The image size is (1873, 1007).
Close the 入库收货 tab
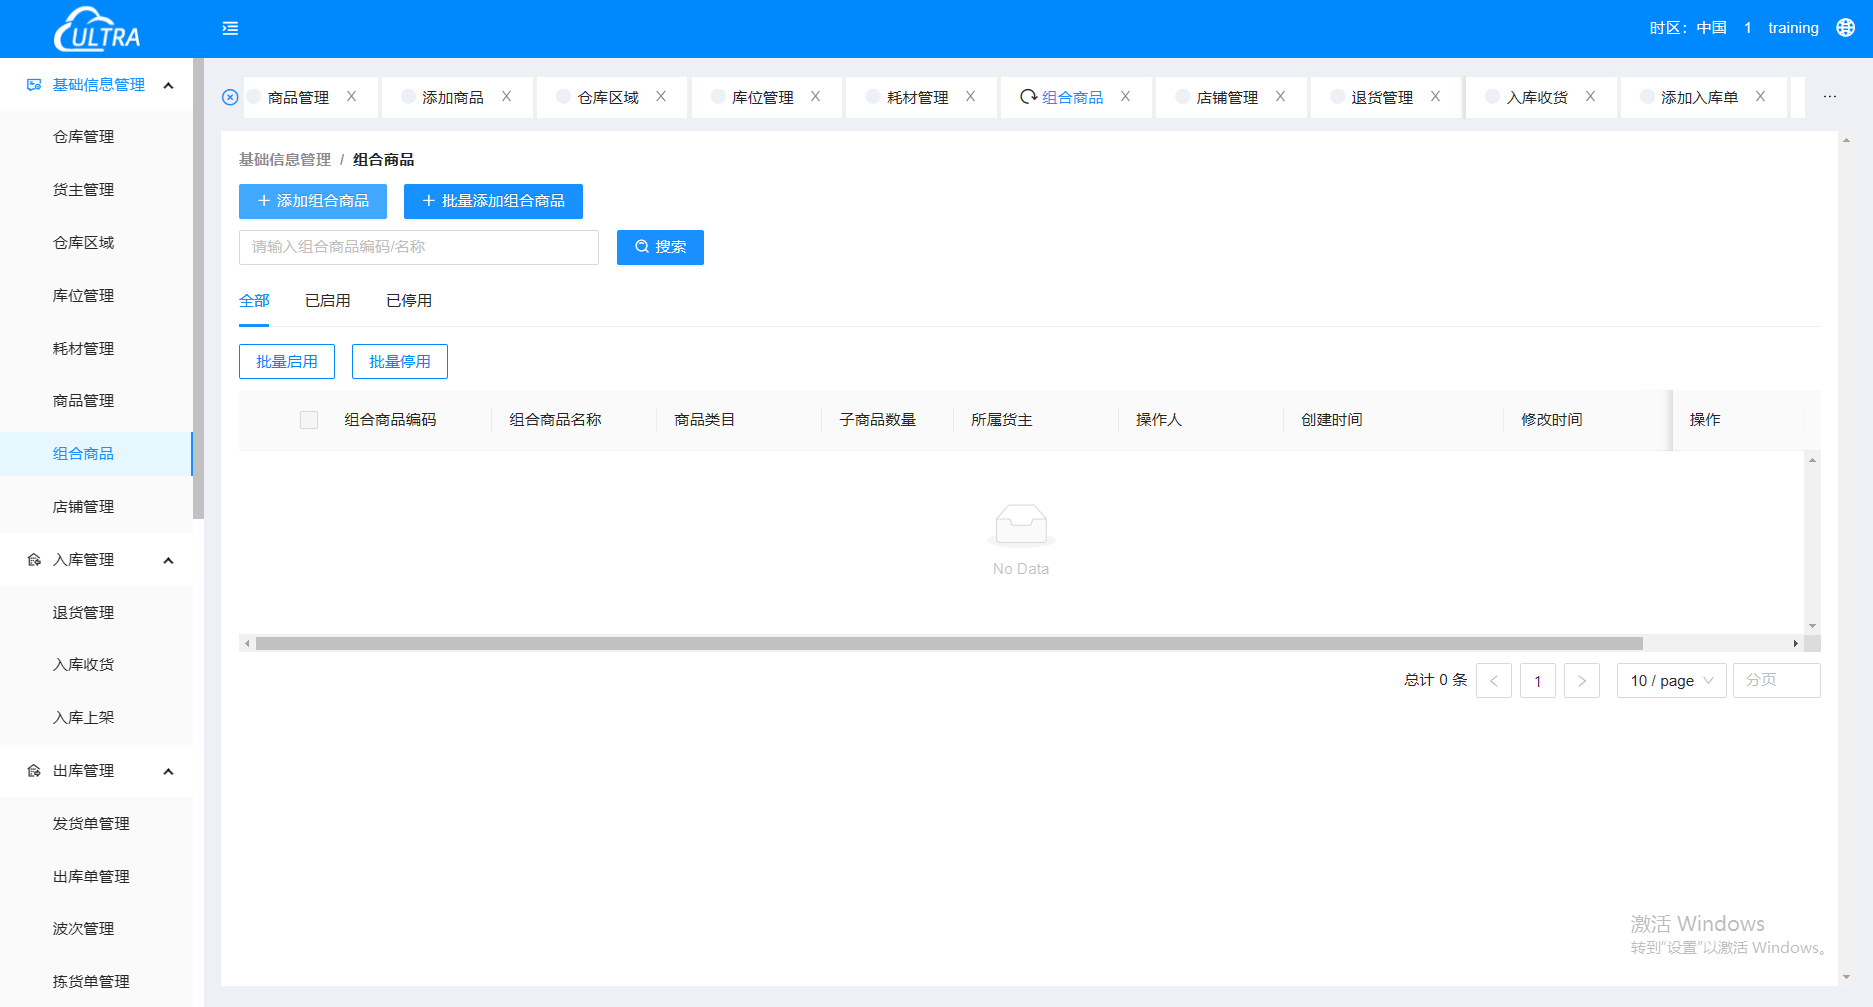1590,97
